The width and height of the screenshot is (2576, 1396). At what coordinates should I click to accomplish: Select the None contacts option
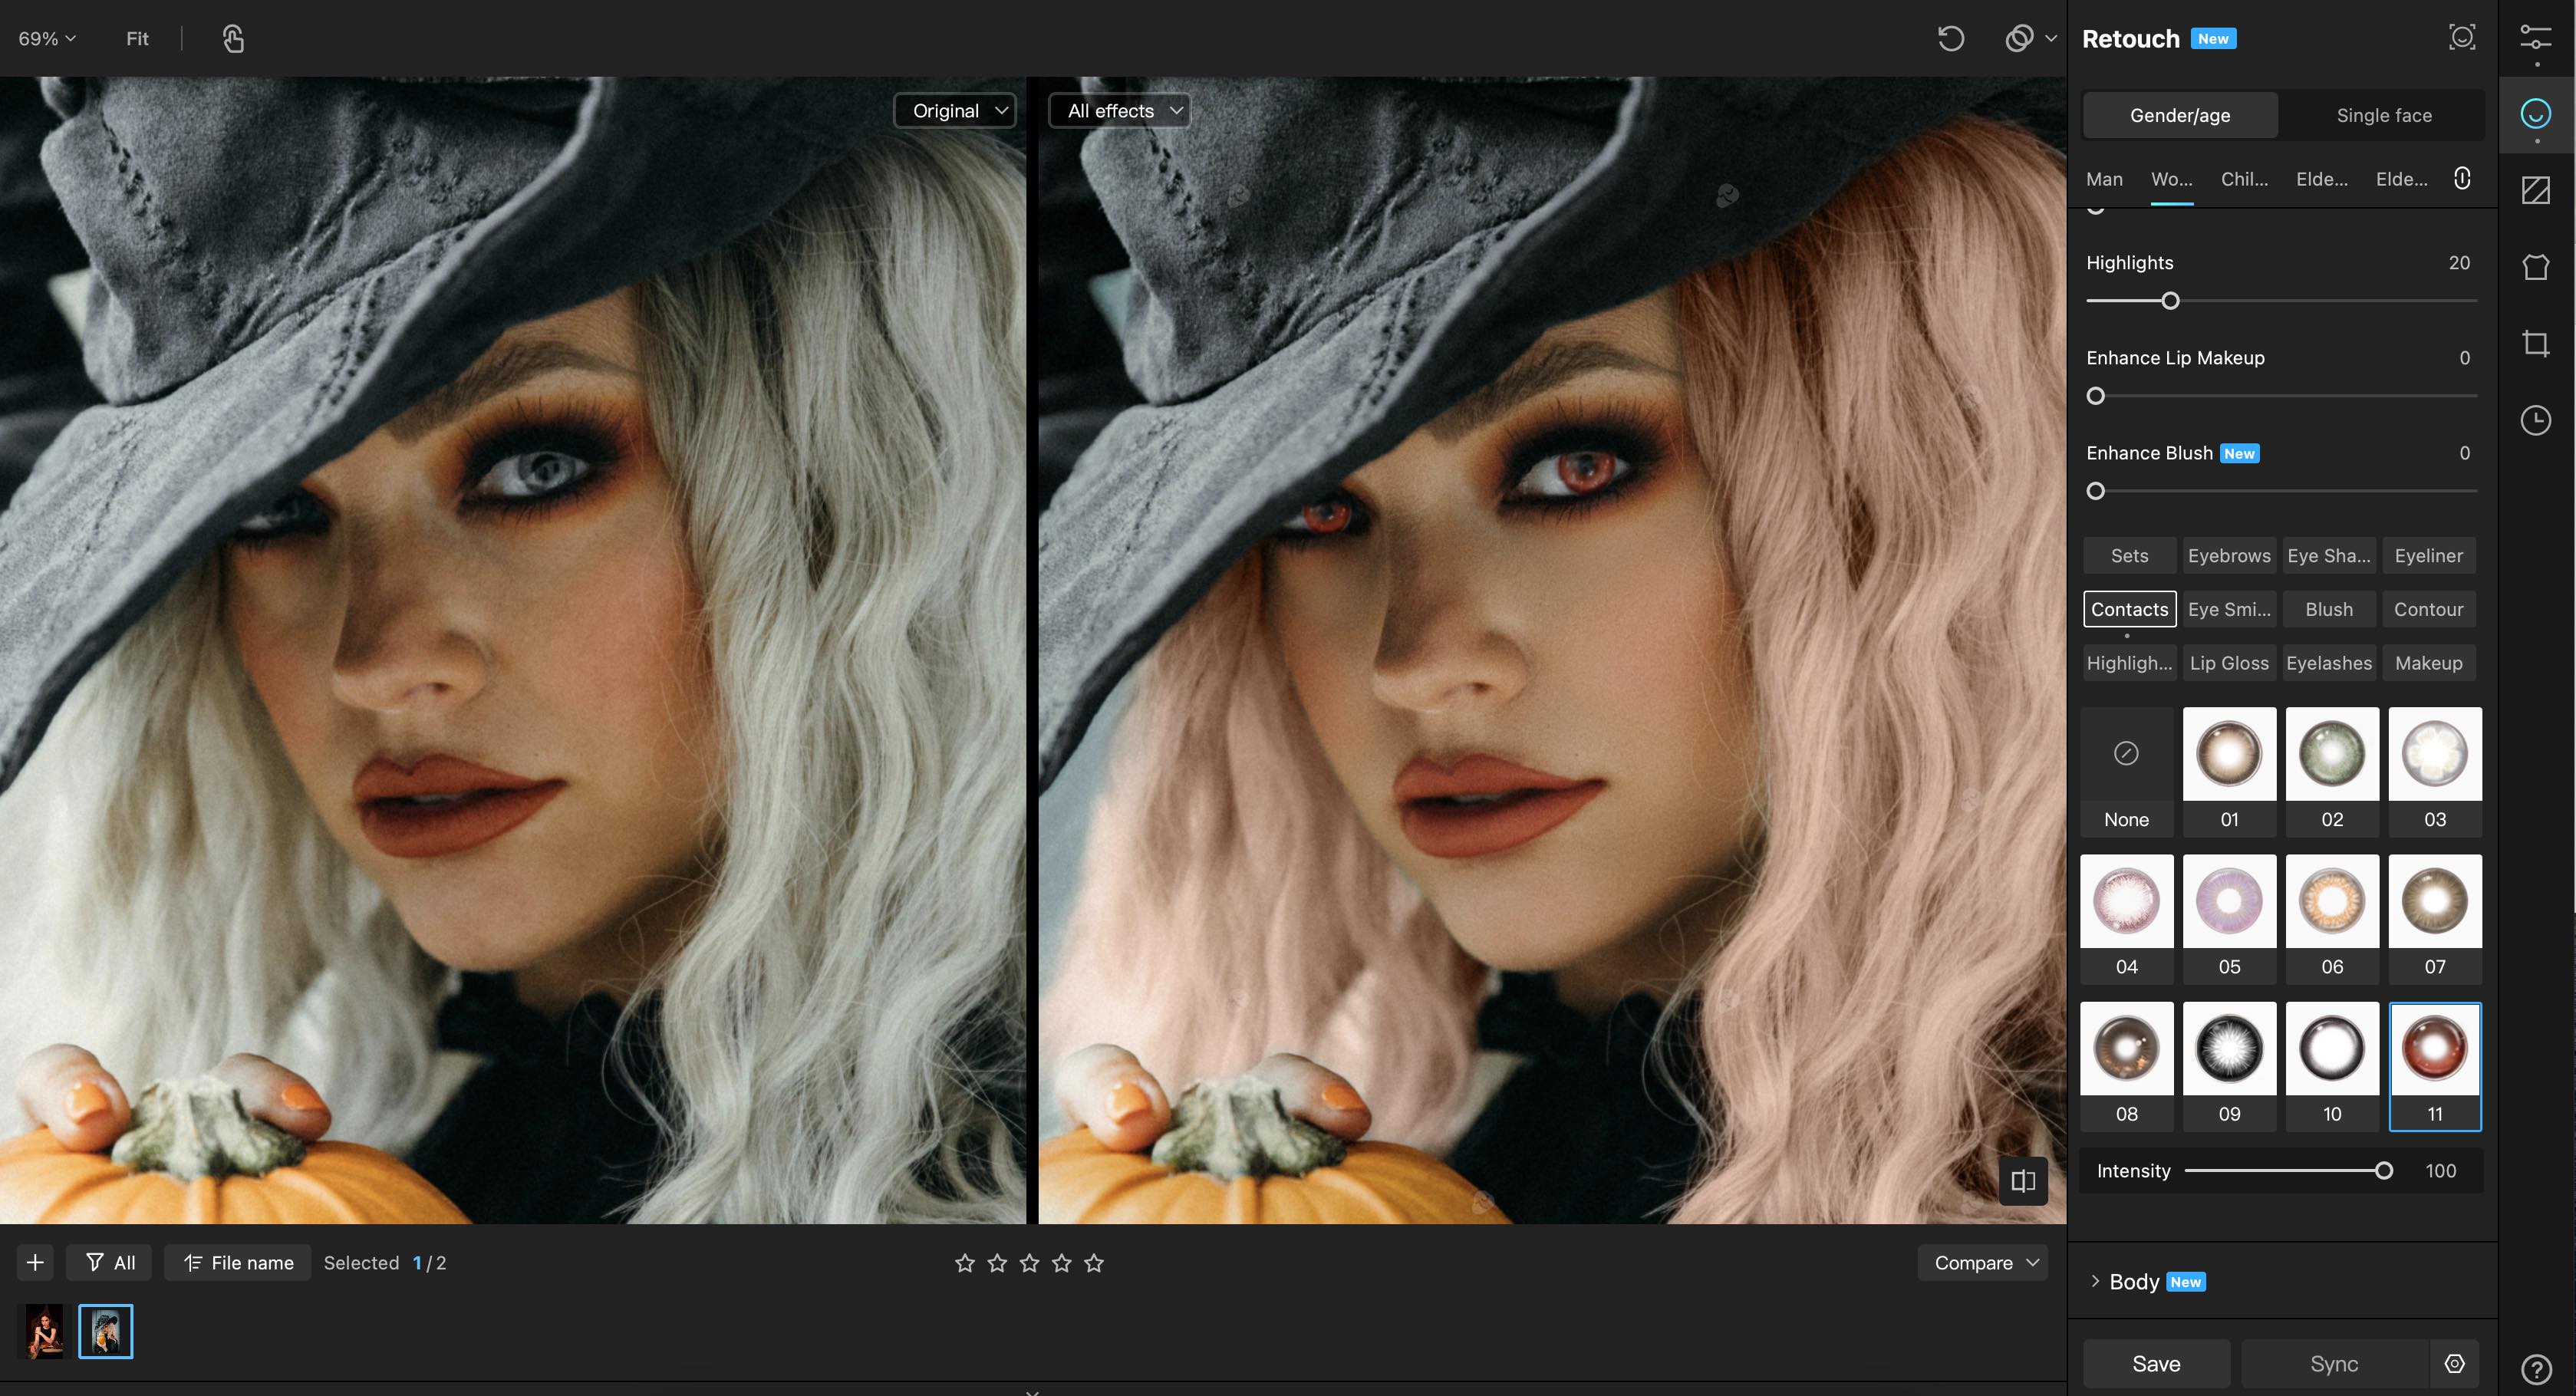coord(2126,771)
